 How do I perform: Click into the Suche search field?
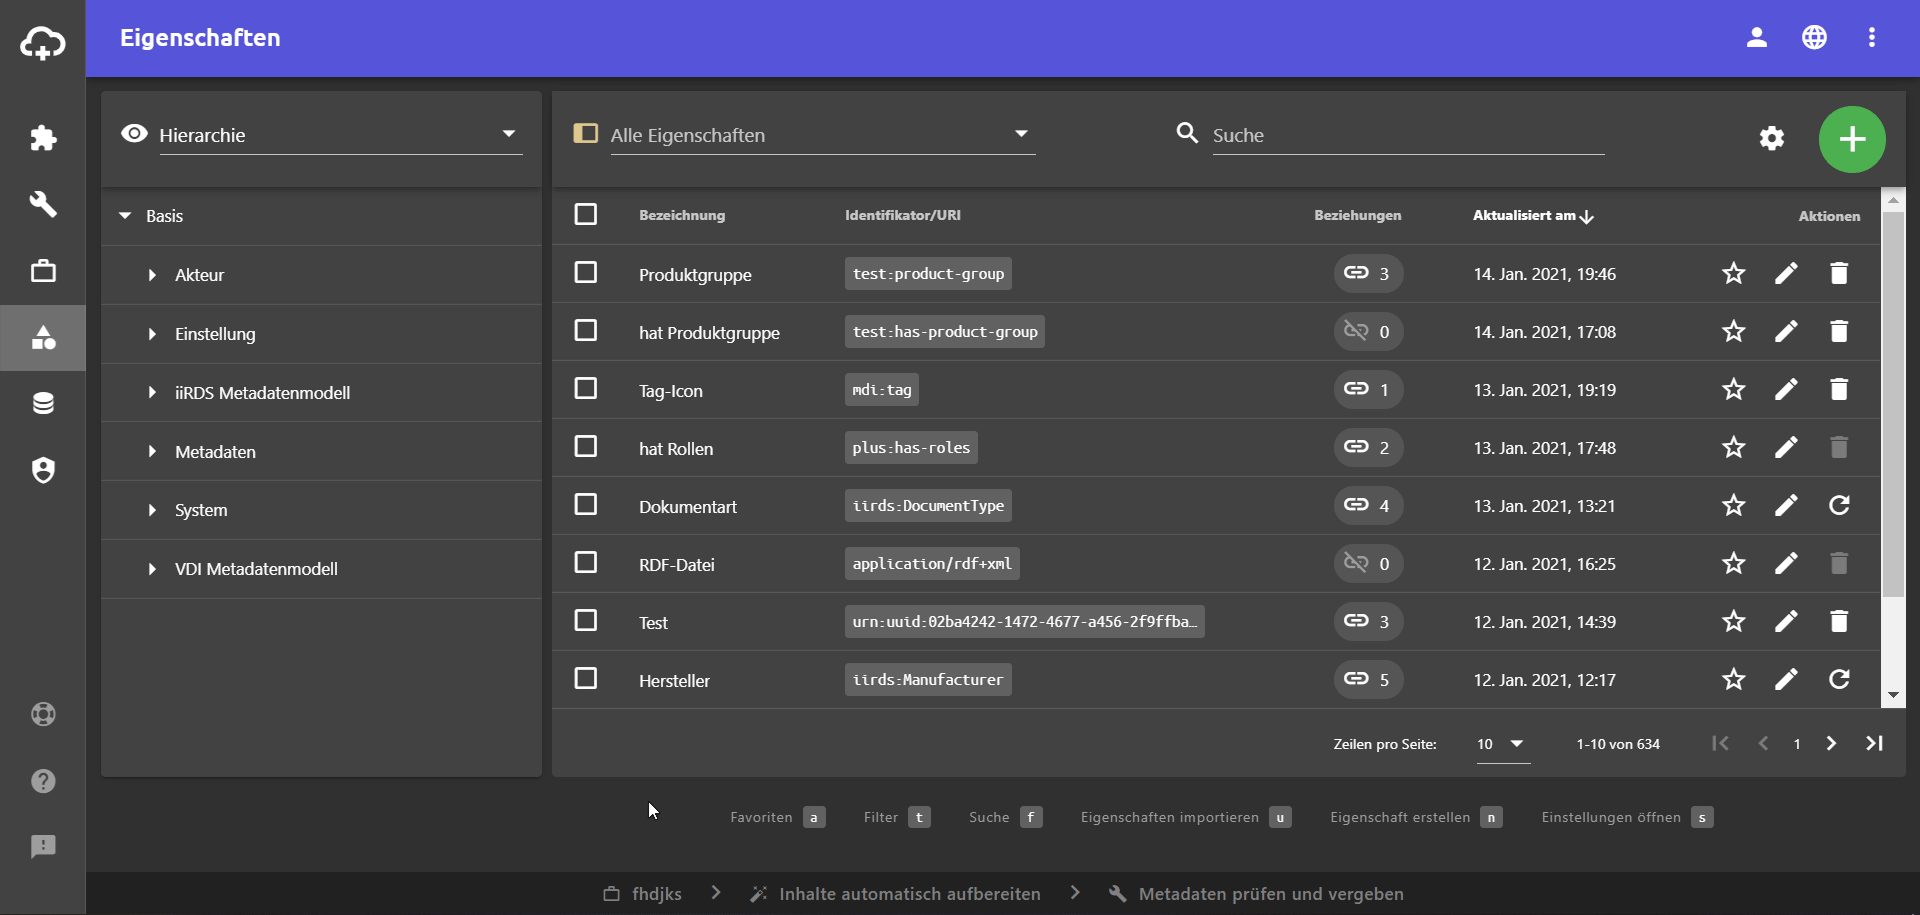[x=1408, y=135]
